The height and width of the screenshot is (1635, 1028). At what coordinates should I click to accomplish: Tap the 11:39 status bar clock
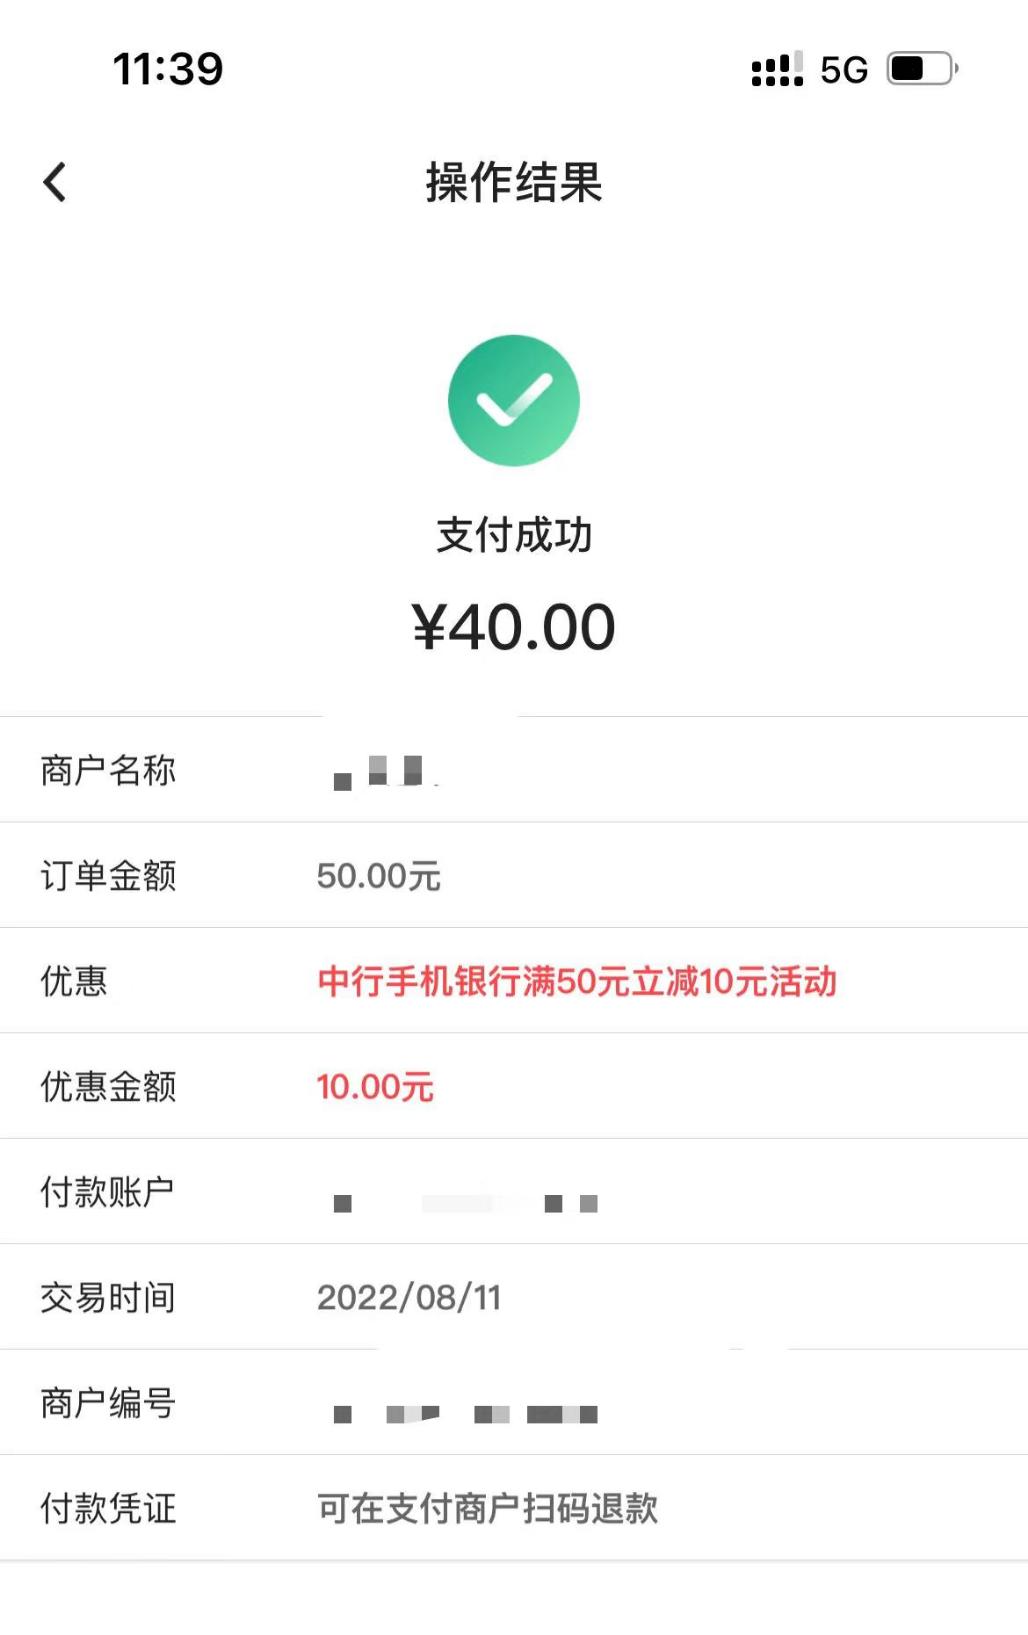168,69
